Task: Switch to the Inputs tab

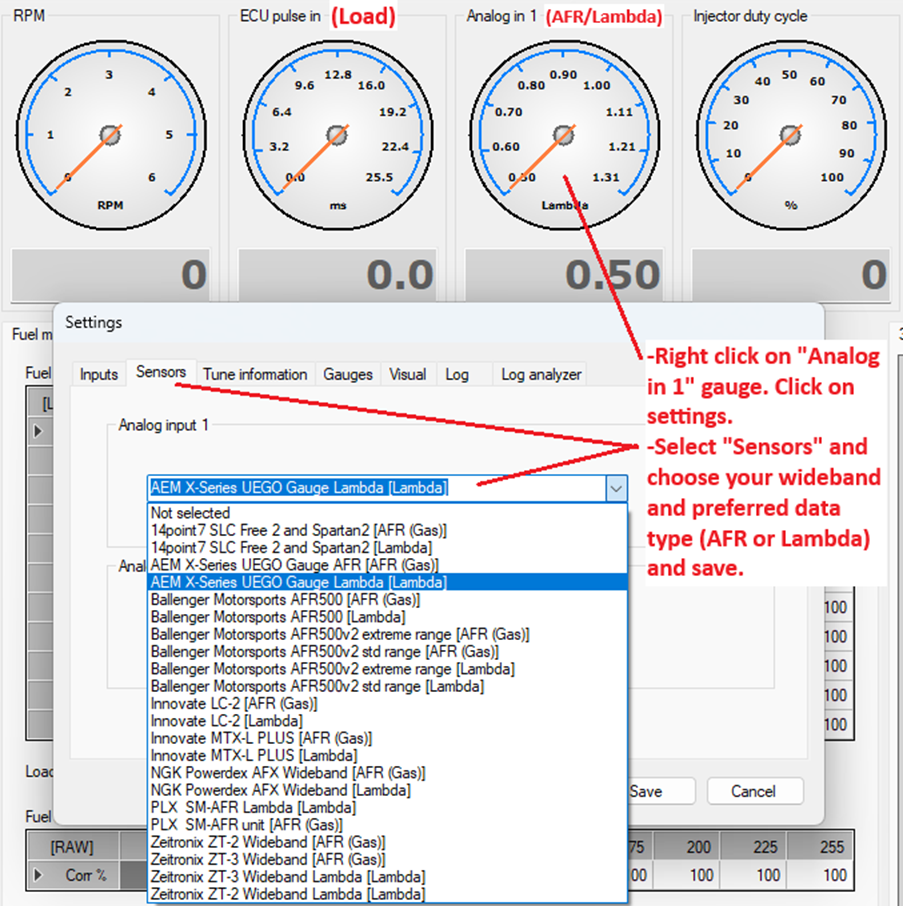Action: [x=98, y=375]
